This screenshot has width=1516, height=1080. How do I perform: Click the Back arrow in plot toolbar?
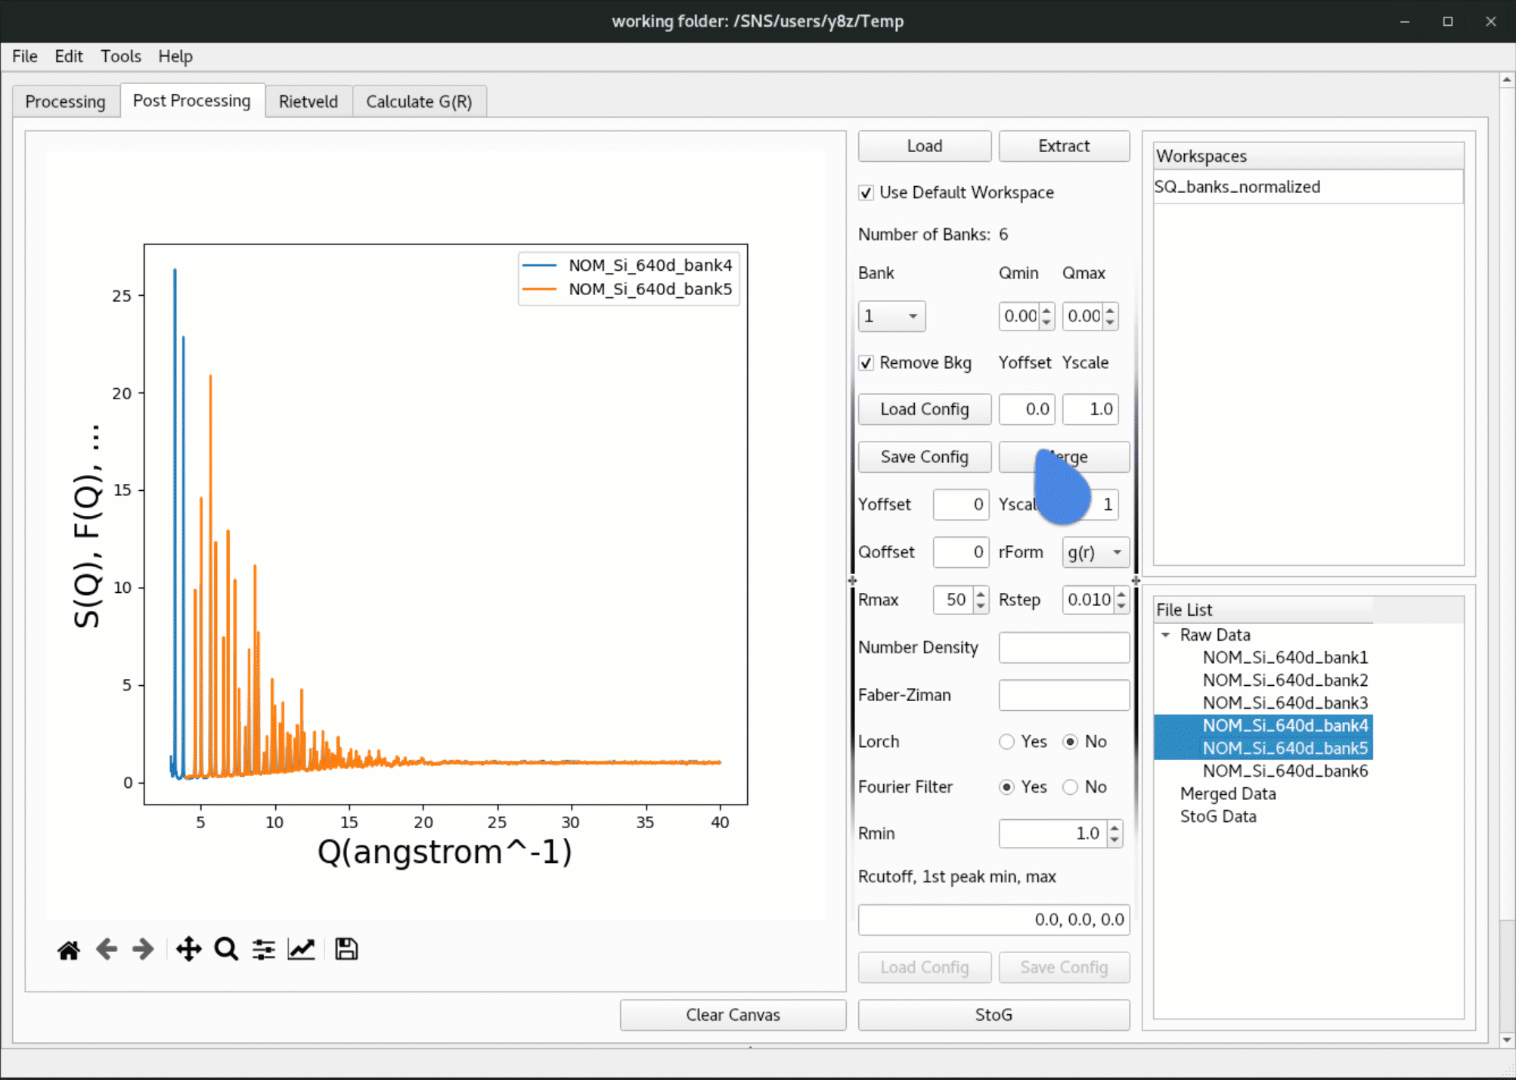106,950
